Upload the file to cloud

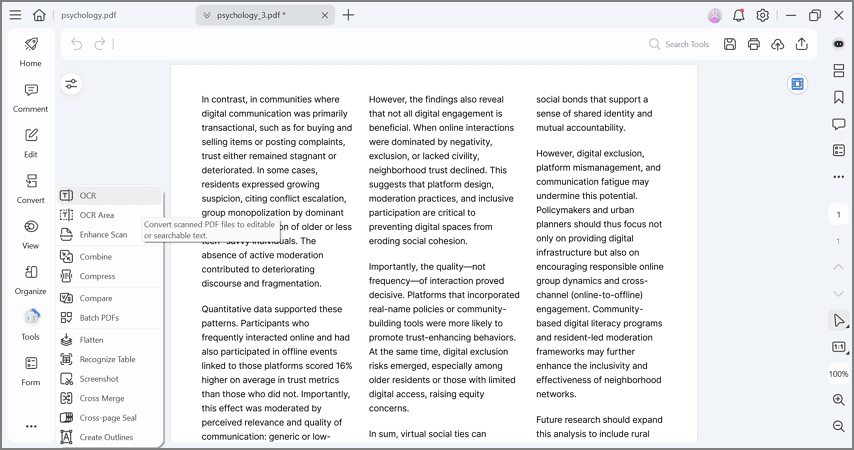778,44
